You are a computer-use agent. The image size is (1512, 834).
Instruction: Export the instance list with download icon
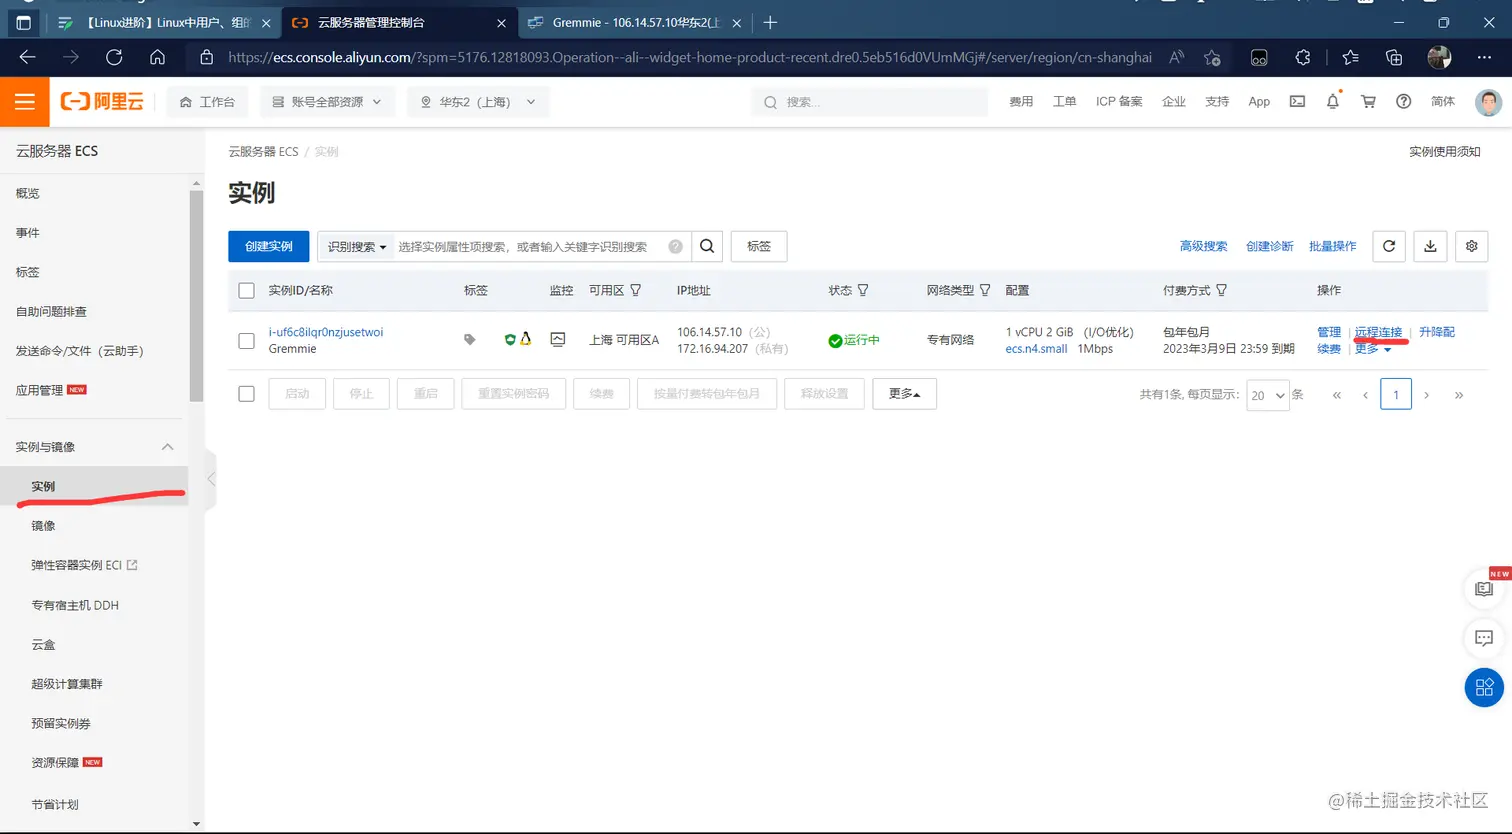pyautogui.click(x=1431, y=246)
